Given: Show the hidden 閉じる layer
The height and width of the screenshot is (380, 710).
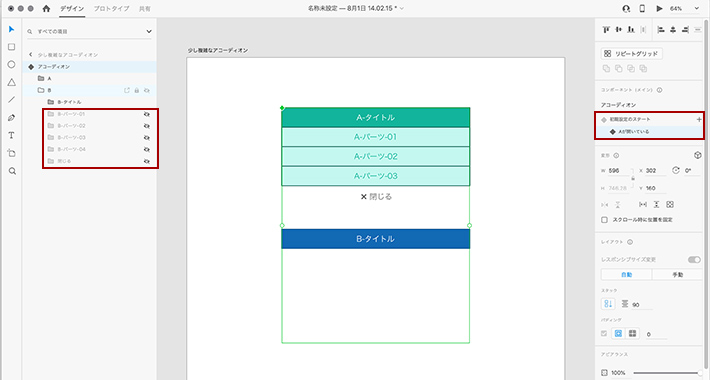Looking at the screenshot, I should pyautogui.click(x=147, y=161).
